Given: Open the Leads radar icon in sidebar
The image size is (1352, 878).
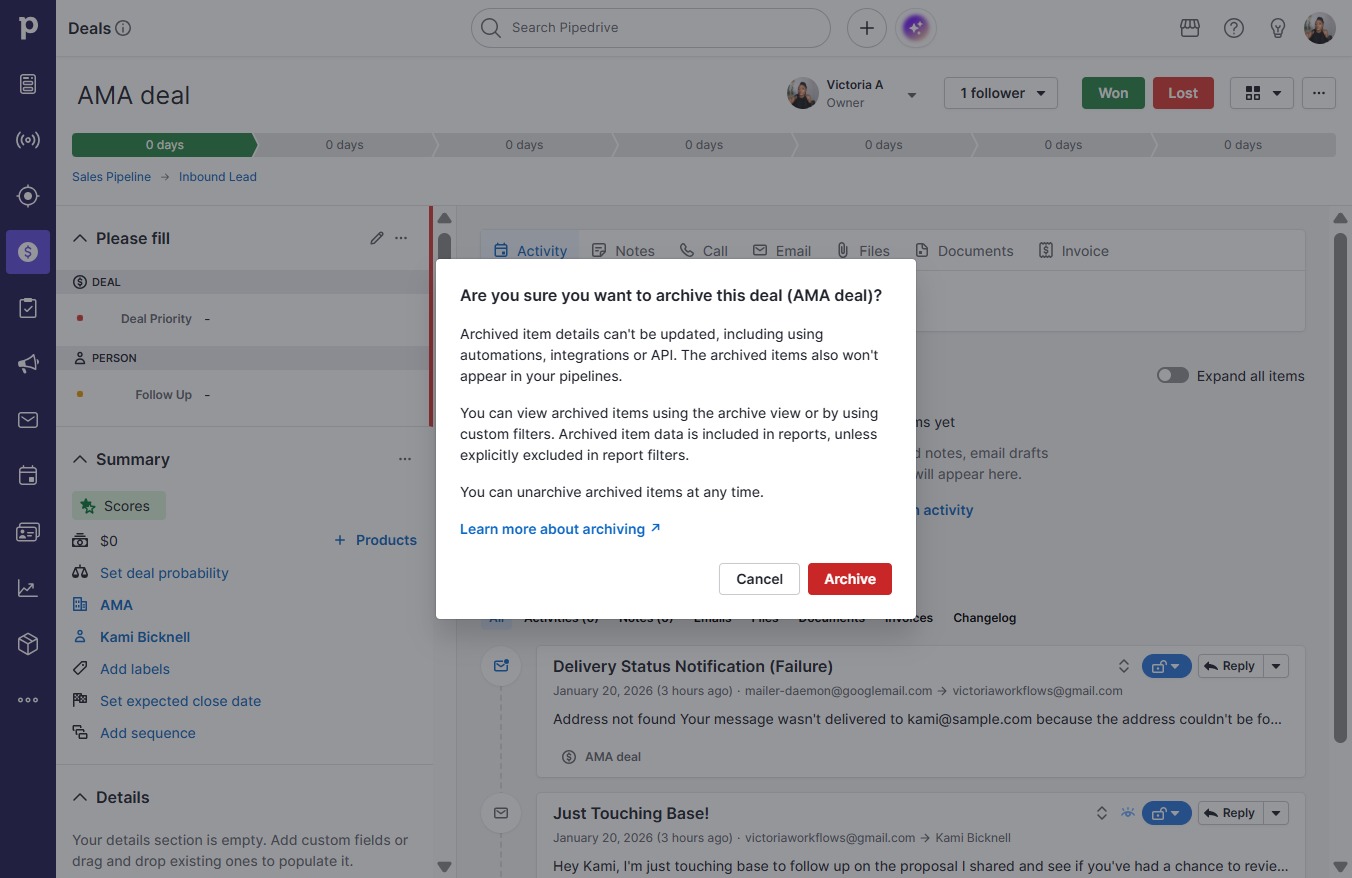Looking at the screenshot, I should click(x=28, y=140).
